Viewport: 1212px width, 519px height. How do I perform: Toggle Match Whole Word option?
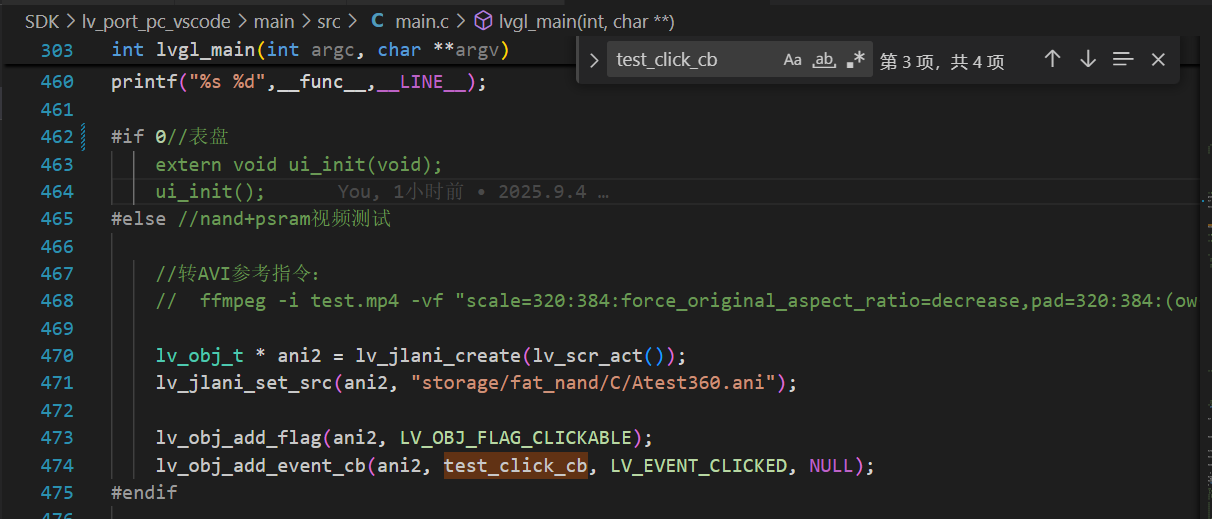coord(824,60)
